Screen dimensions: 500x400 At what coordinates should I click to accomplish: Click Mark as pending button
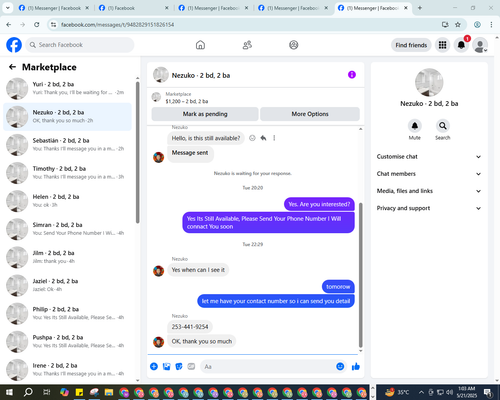tap(205, 114)
